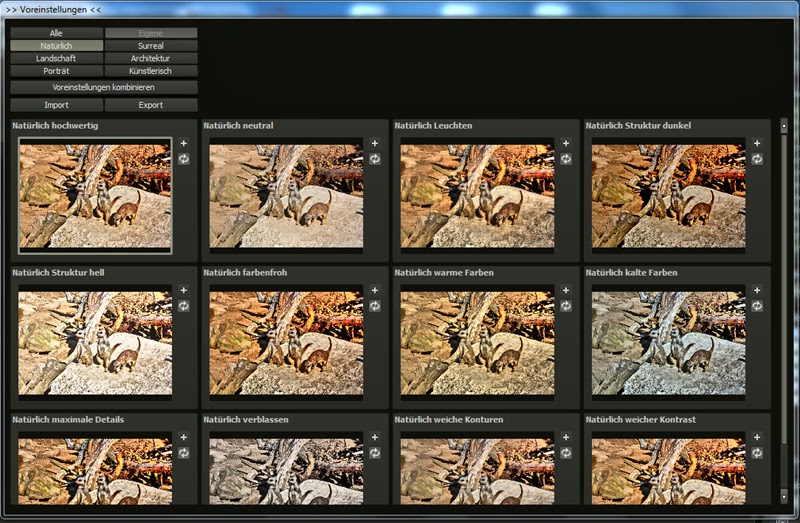Click the Export button
800x523 pixels.
click(151, 105)
